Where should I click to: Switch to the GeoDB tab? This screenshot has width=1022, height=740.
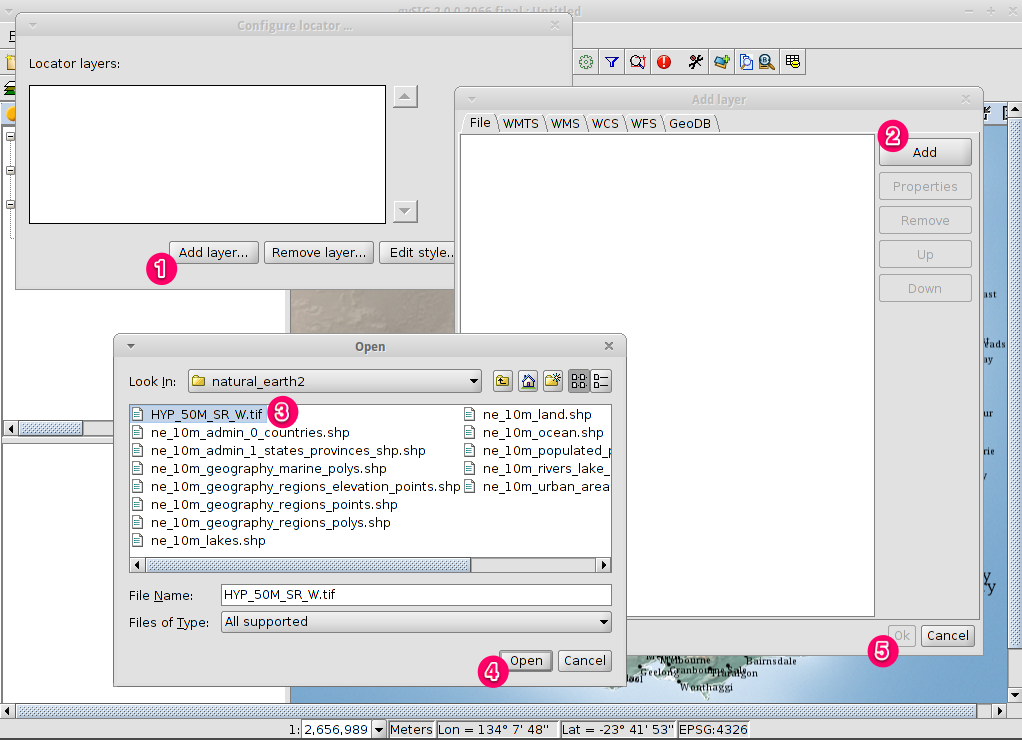coord(690,123)
